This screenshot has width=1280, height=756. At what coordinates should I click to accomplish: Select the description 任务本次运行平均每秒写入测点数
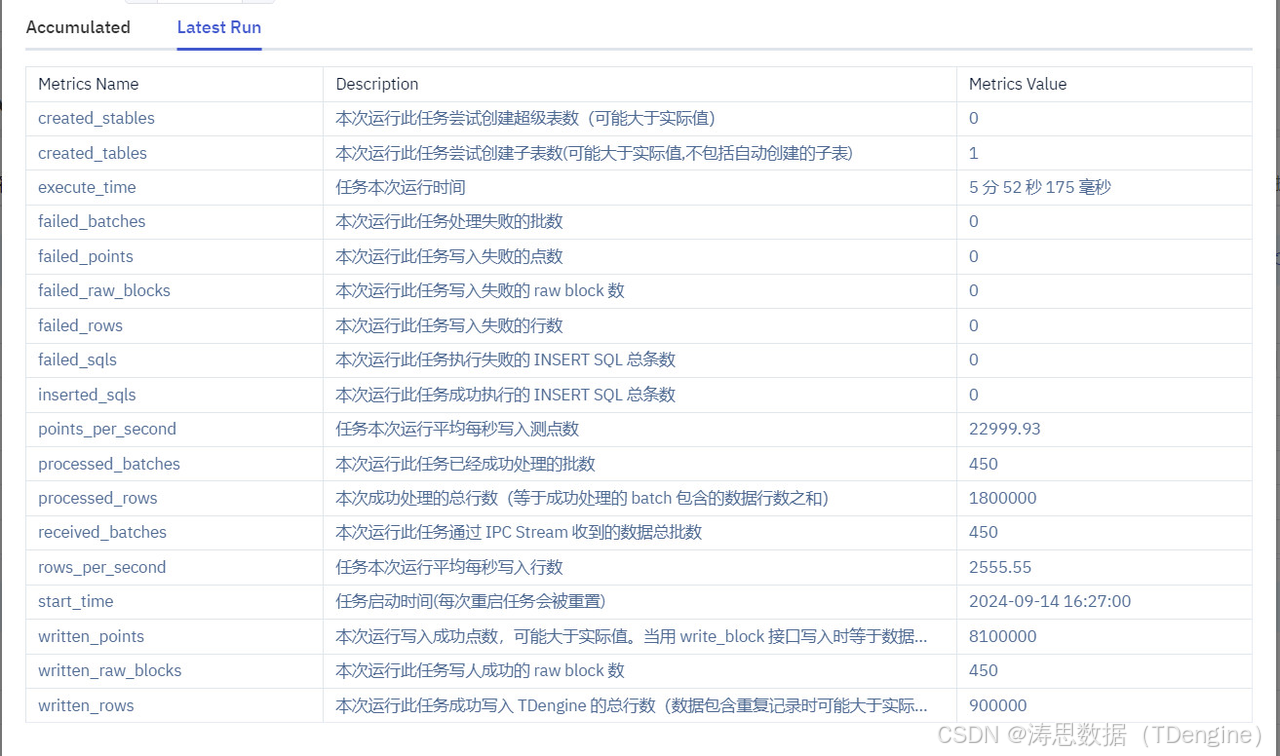coord(457,428)
